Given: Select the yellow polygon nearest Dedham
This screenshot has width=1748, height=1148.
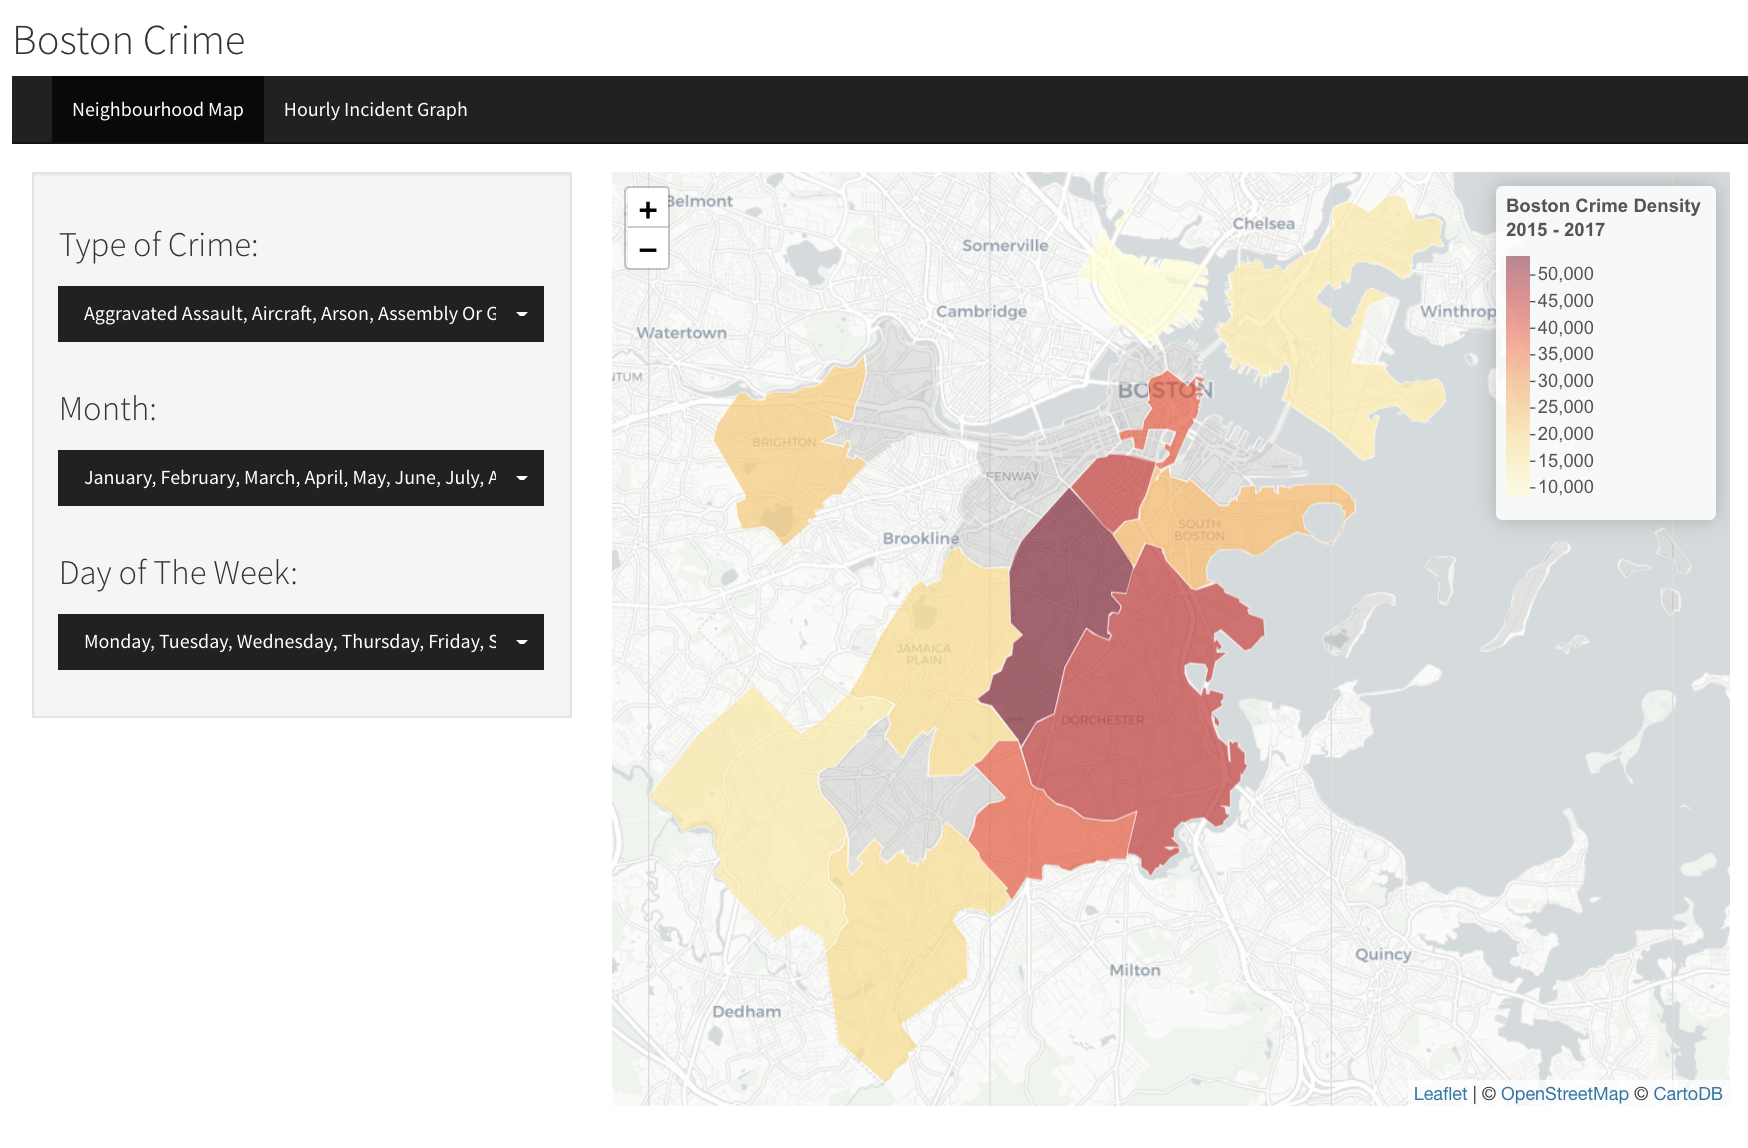Looking at the screenshot, I should (890, 960).
